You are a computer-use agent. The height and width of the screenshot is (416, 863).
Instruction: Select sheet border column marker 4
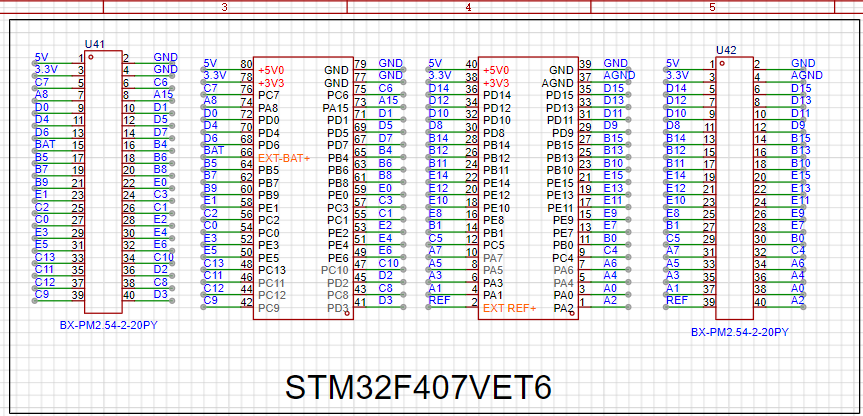468,7
